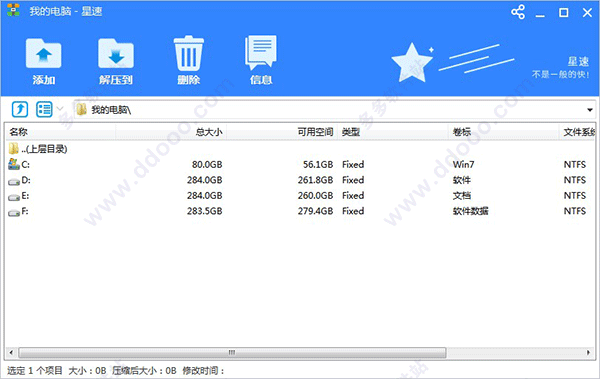Click the 选定 1 个项目 status text
This screenshot has height=379, width=600.
tap(35, 371)
